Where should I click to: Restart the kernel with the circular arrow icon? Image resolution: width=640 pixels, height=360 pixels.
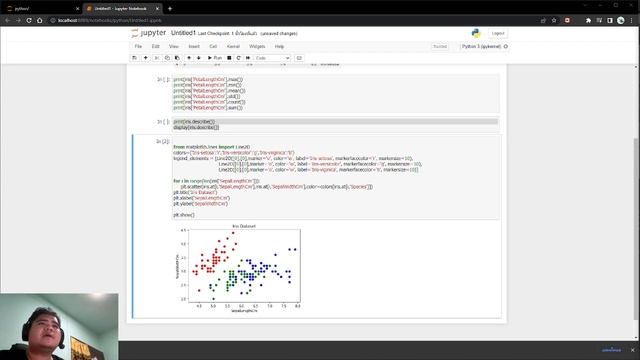click(238, 58)
